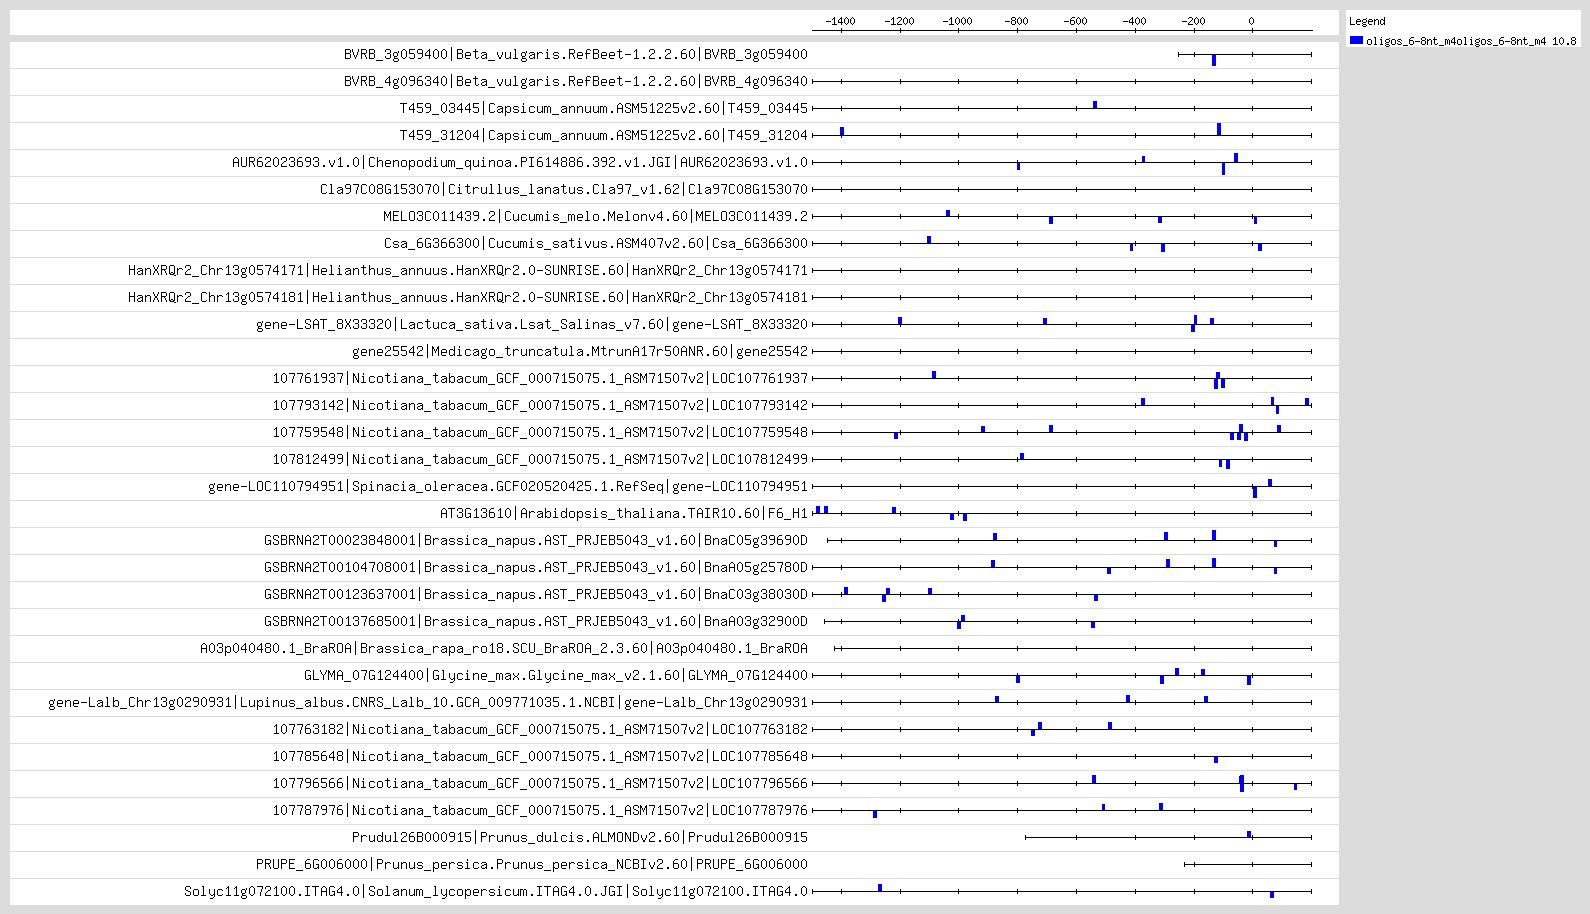This screenshot has width=1590, height=914.
Task: Select the gene-Lalb_Chr13g0290931 Lupinus_albus label
Action: click(428, 702)
